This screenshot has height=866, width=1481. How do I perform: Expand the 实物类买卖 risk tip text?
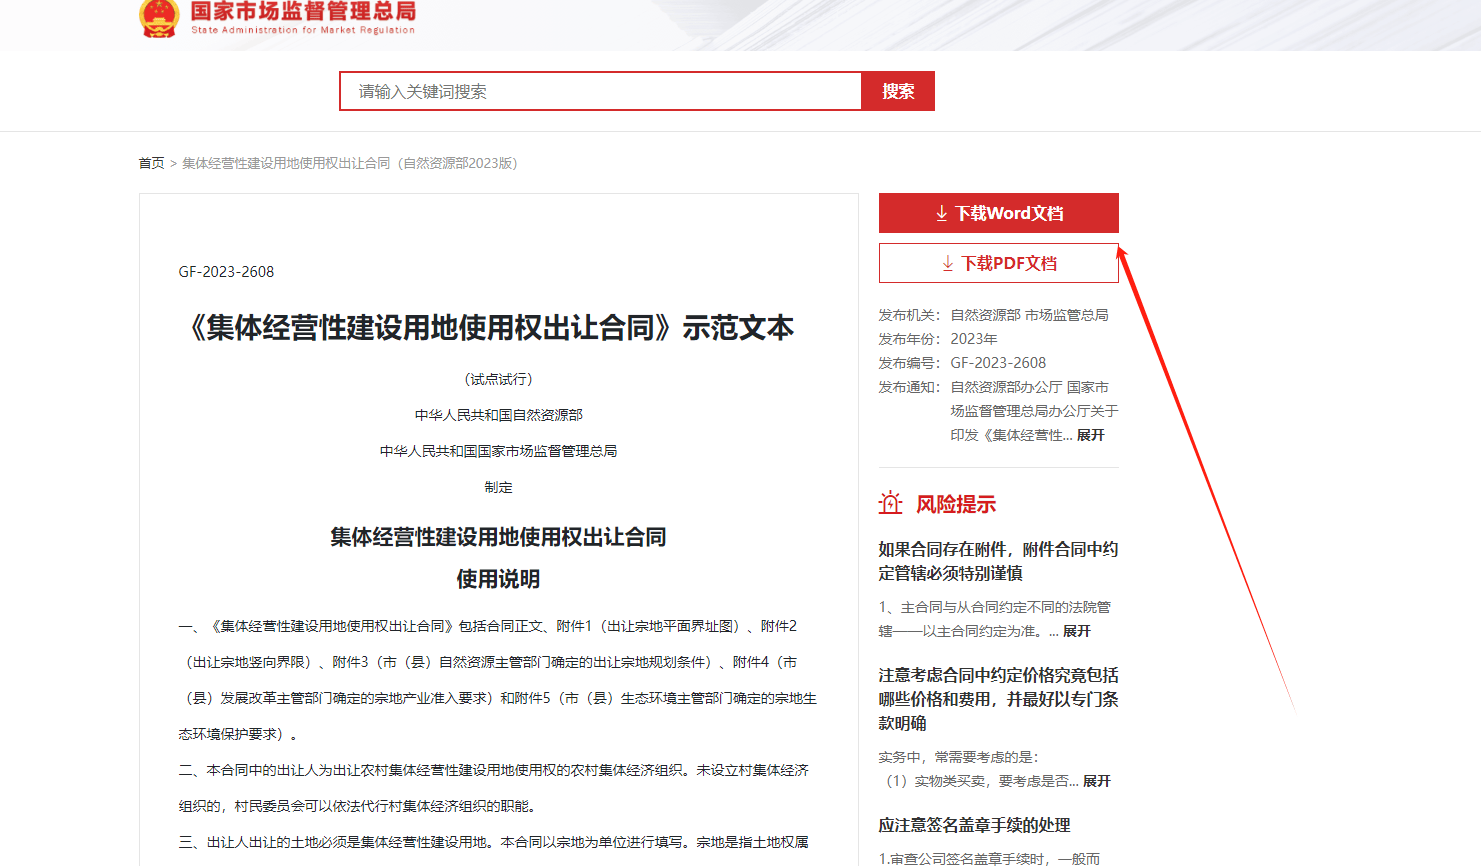click(x=1096, y=781)
